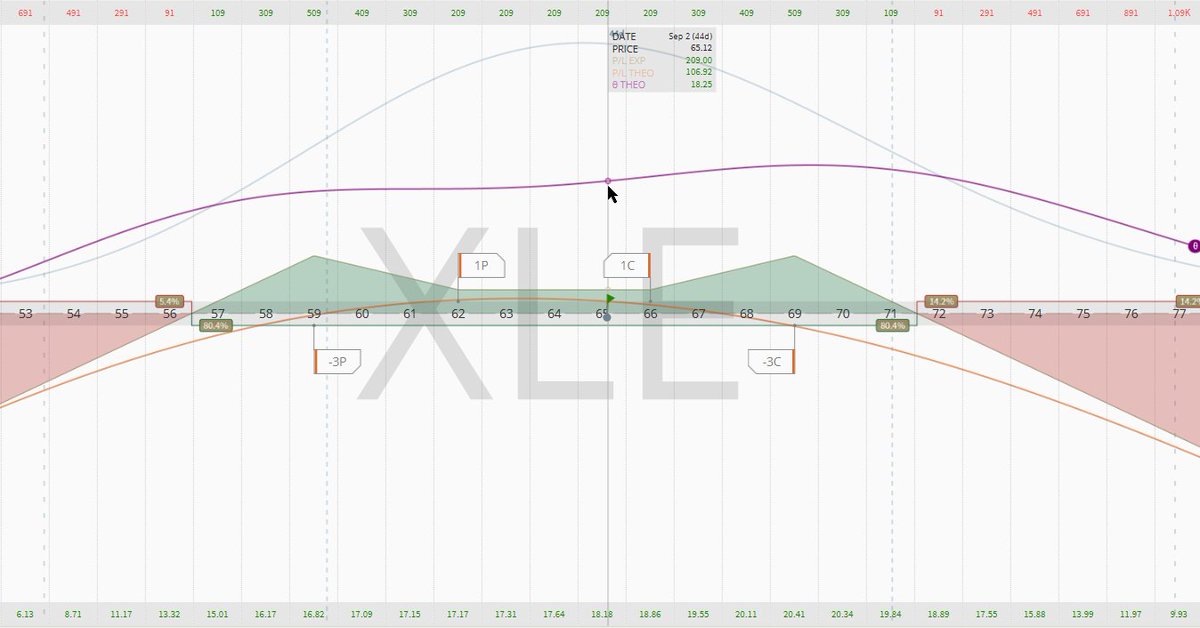Click price 63 on the axis
This screenshot has width=1200, height=628.
[506, 314]
